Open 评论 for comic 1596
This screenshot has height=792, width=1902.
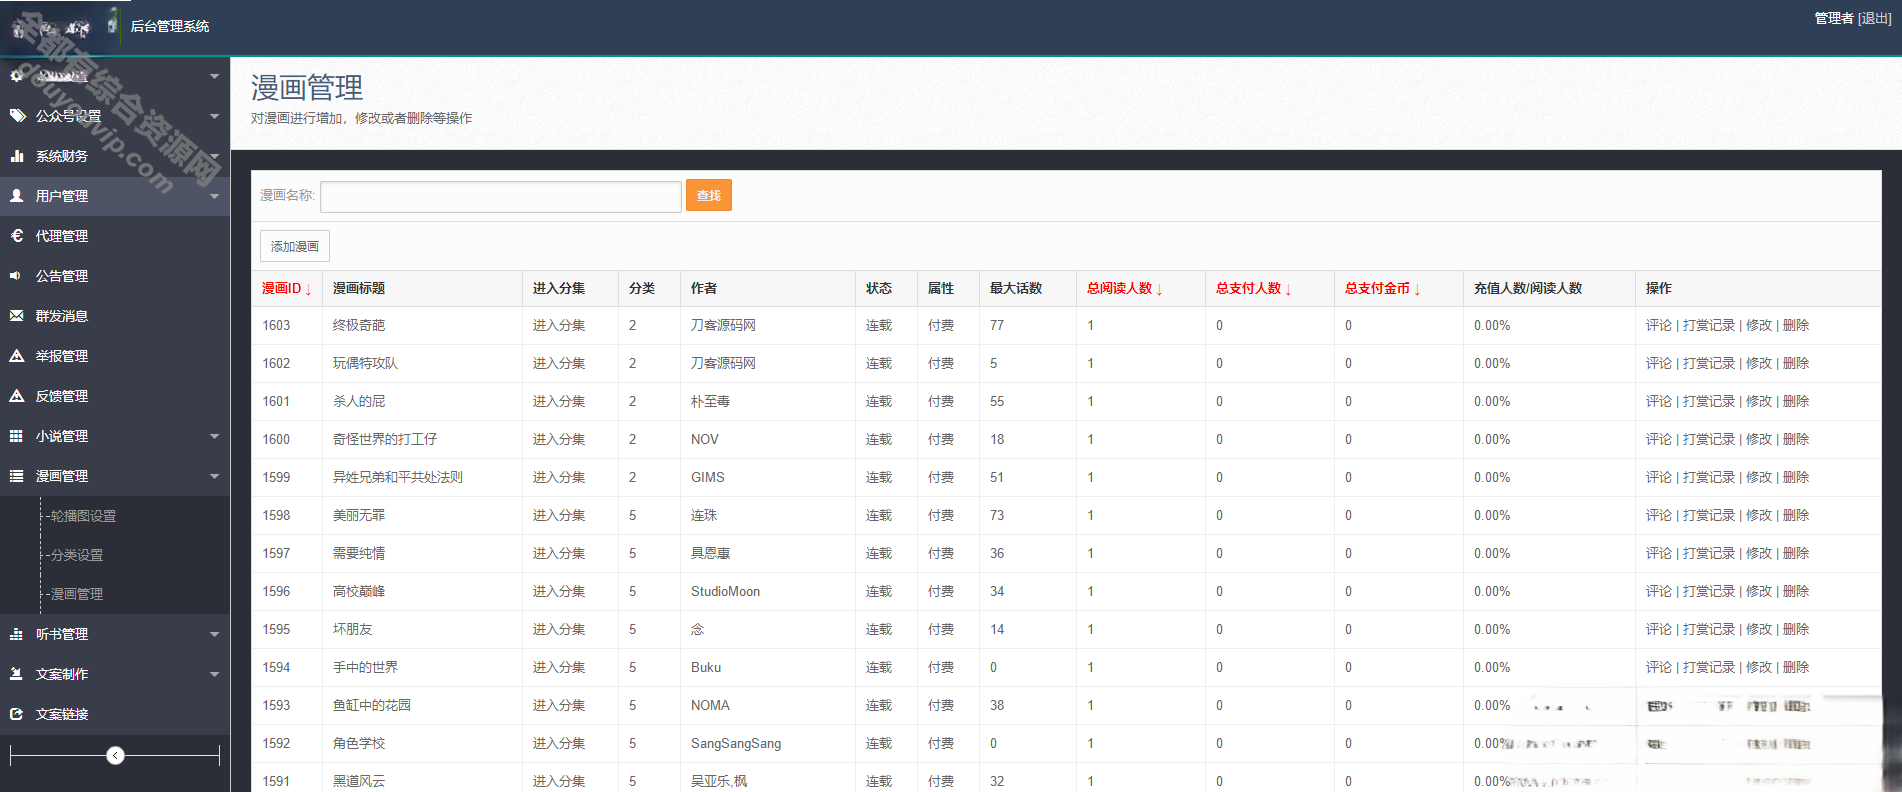coord(1659,591)
